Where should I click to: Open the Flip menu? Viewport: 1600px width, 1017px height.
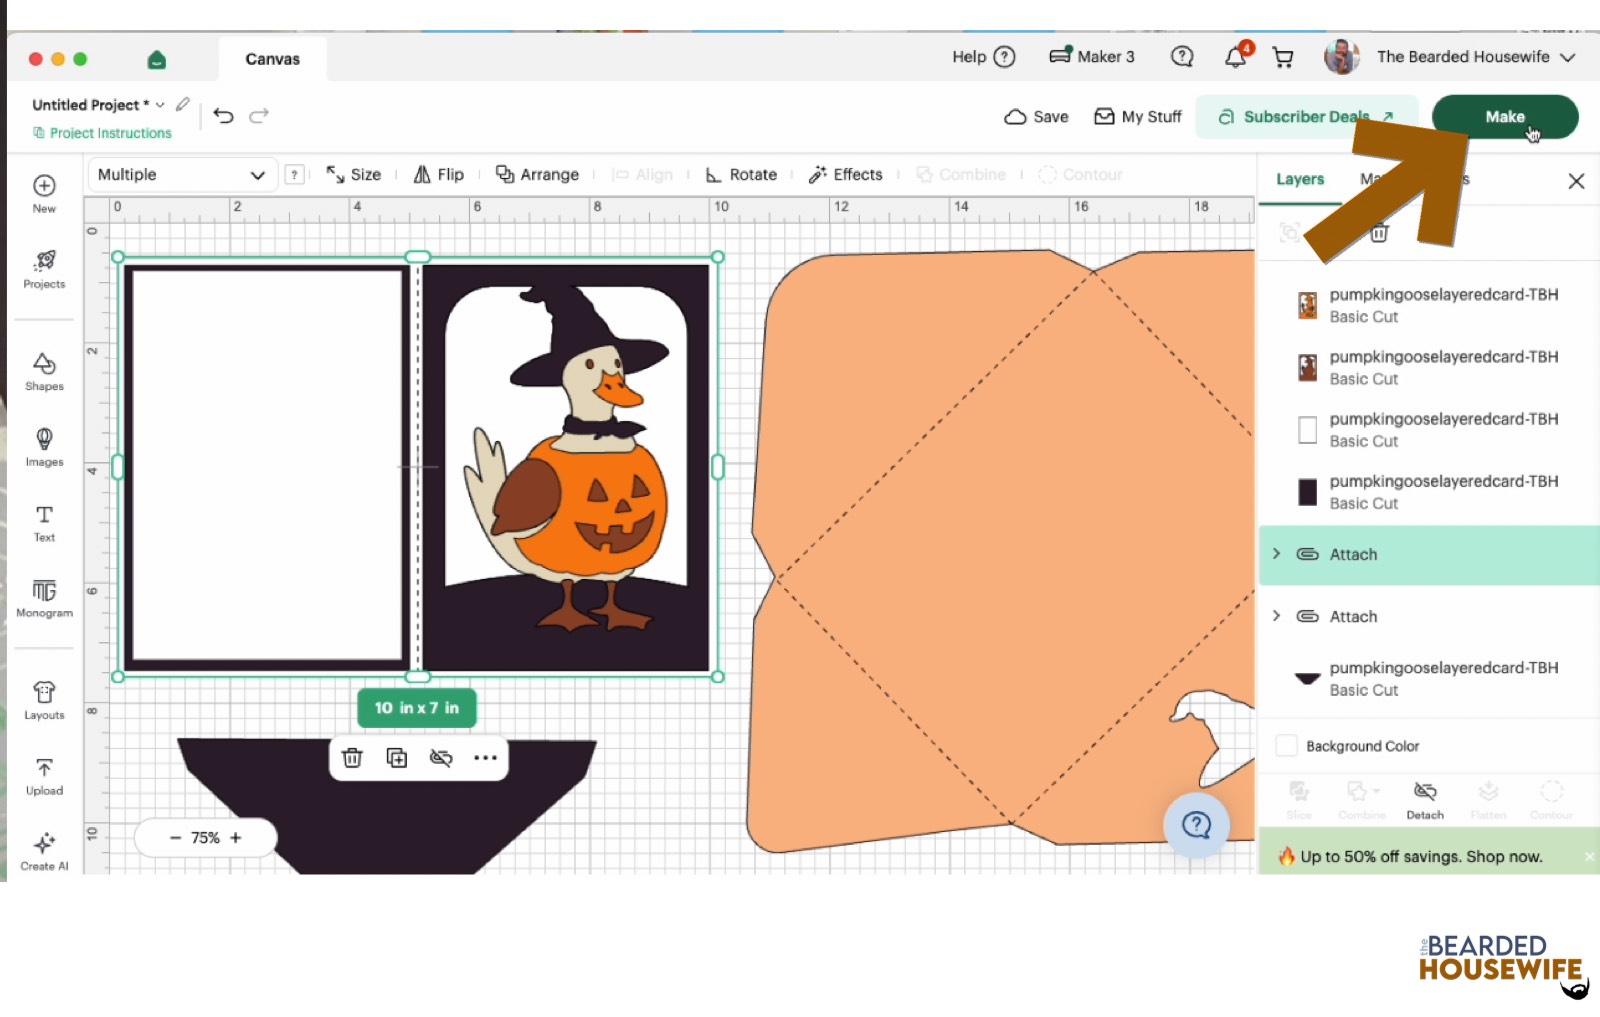coord(439,174)
